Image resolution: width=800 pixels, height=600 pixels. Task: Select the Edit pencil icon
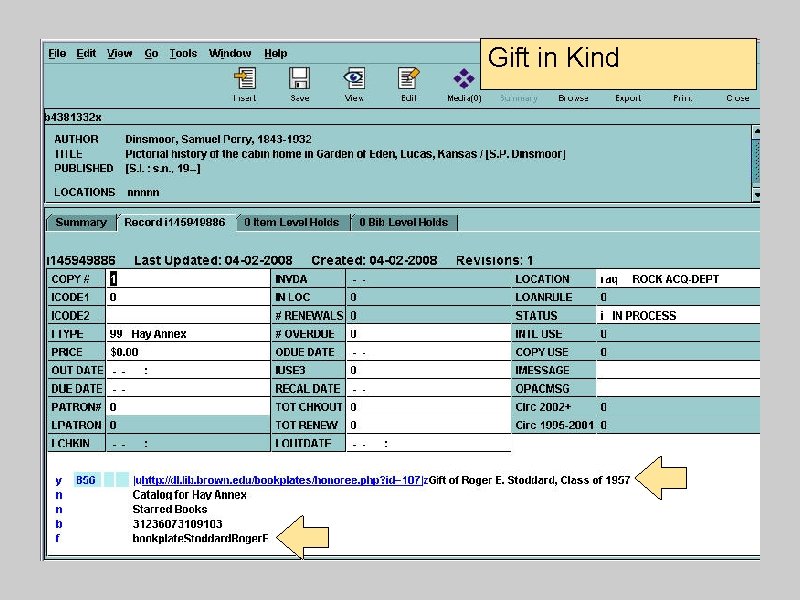click(409, 79)
